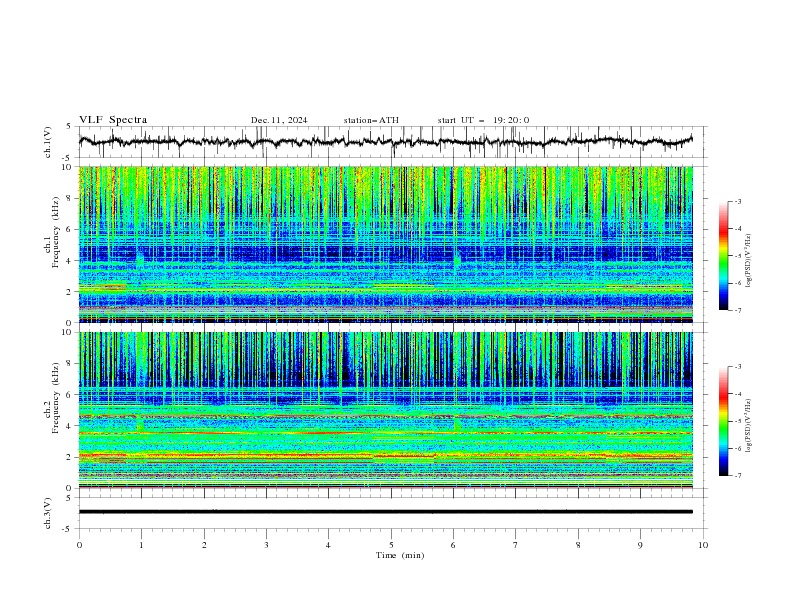This screenshot has height=612, width=792.
Task: Click time axis tick label "1"
Action: point(141,545)
